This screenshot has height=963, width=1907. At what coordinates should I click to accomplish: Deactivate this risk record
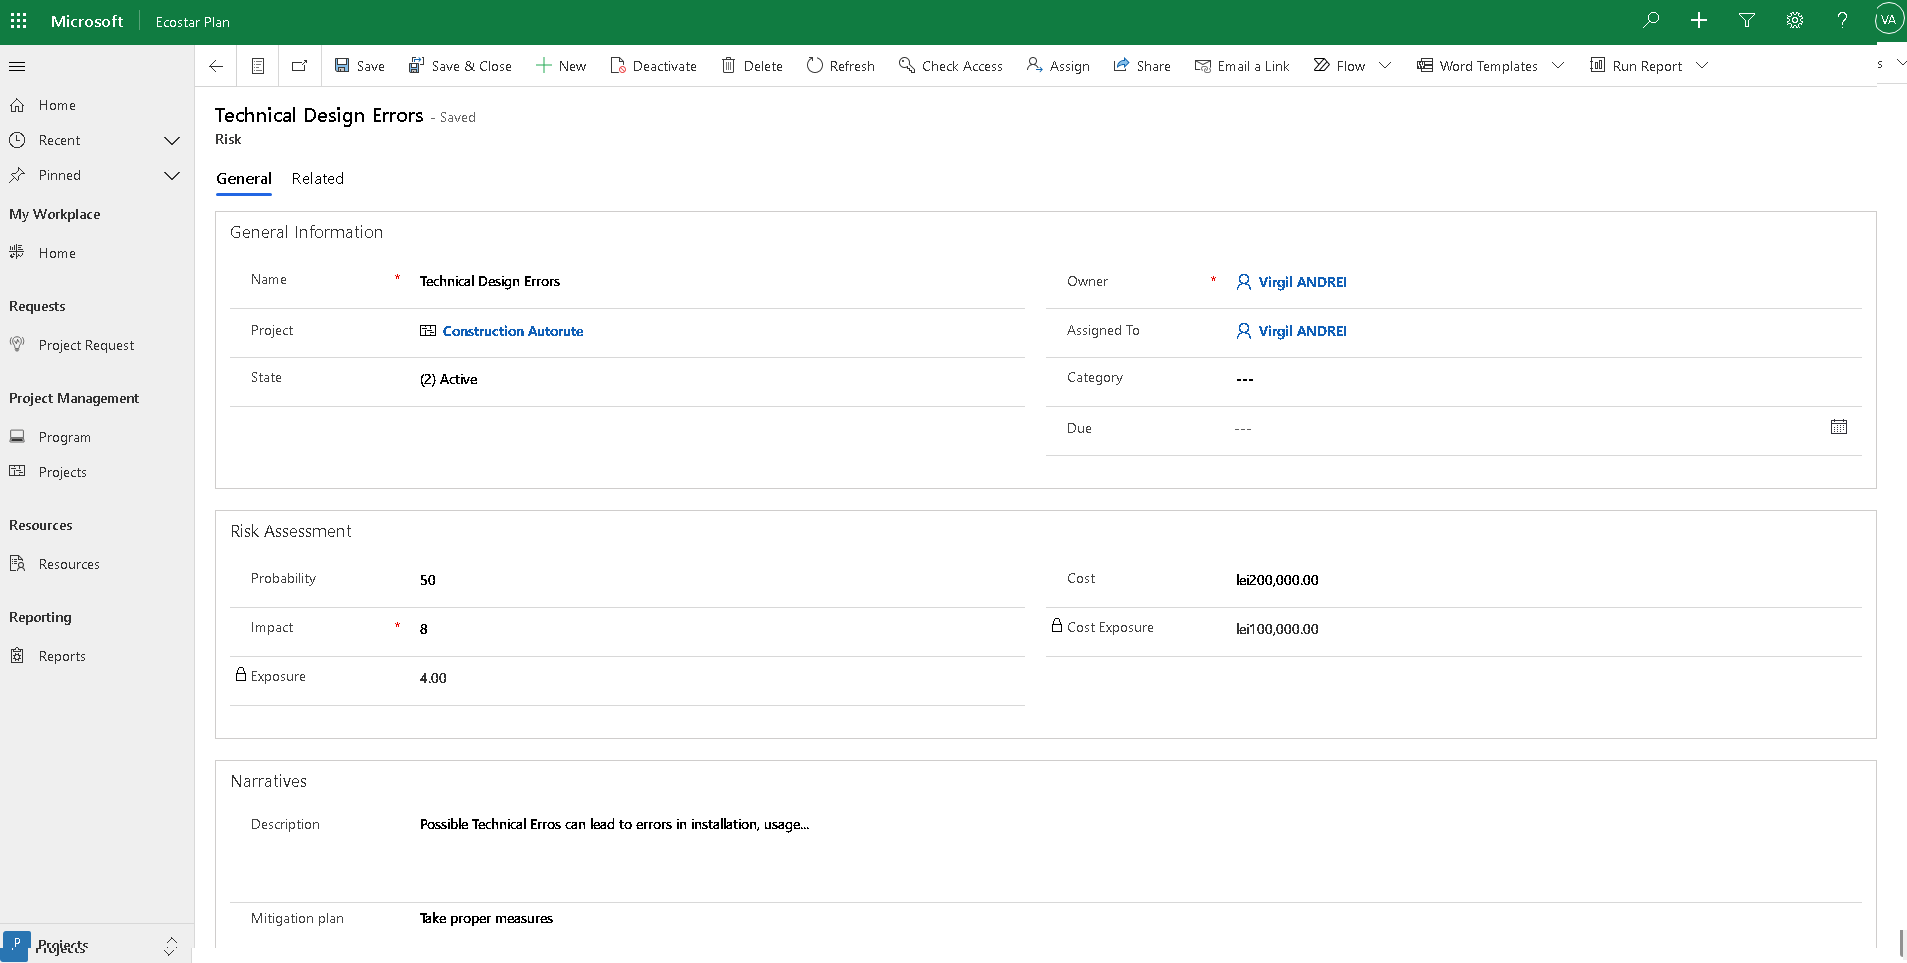[654, 66]
